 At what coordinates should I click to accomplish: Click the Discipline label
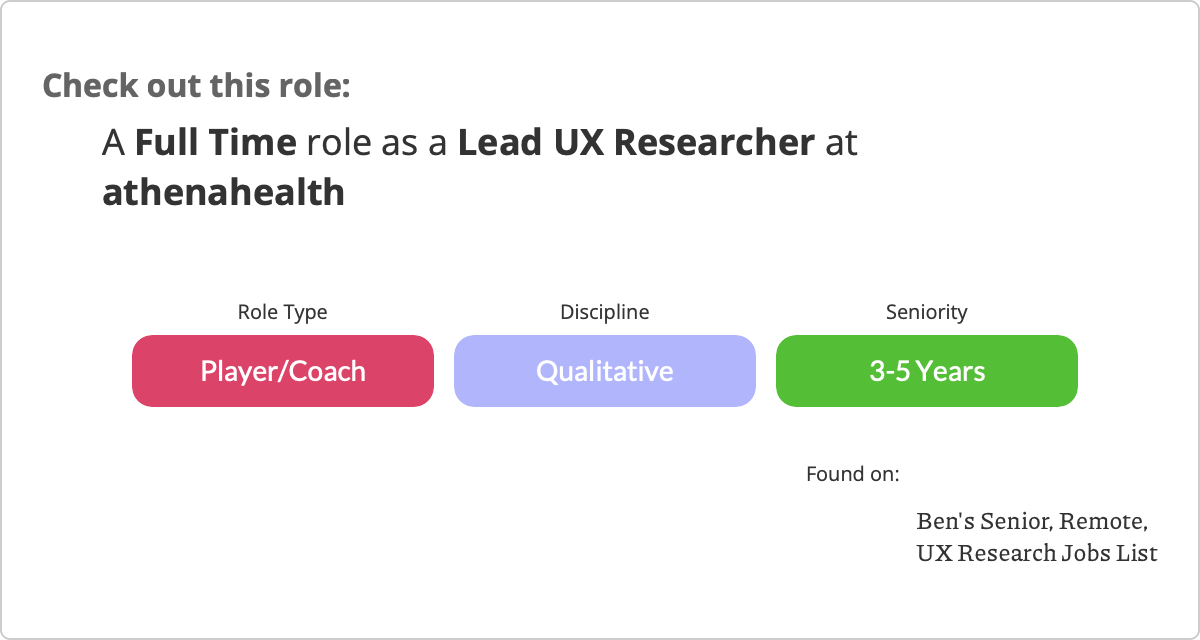click(605, 312)
